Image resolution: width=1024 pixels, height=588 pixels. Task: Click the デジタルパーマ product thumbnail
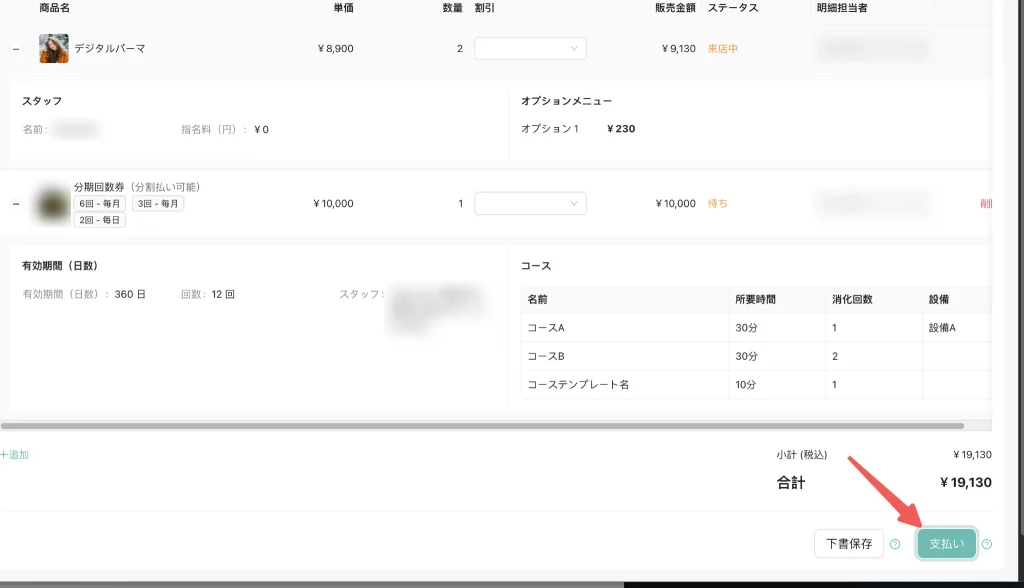[x=54, y=48]
